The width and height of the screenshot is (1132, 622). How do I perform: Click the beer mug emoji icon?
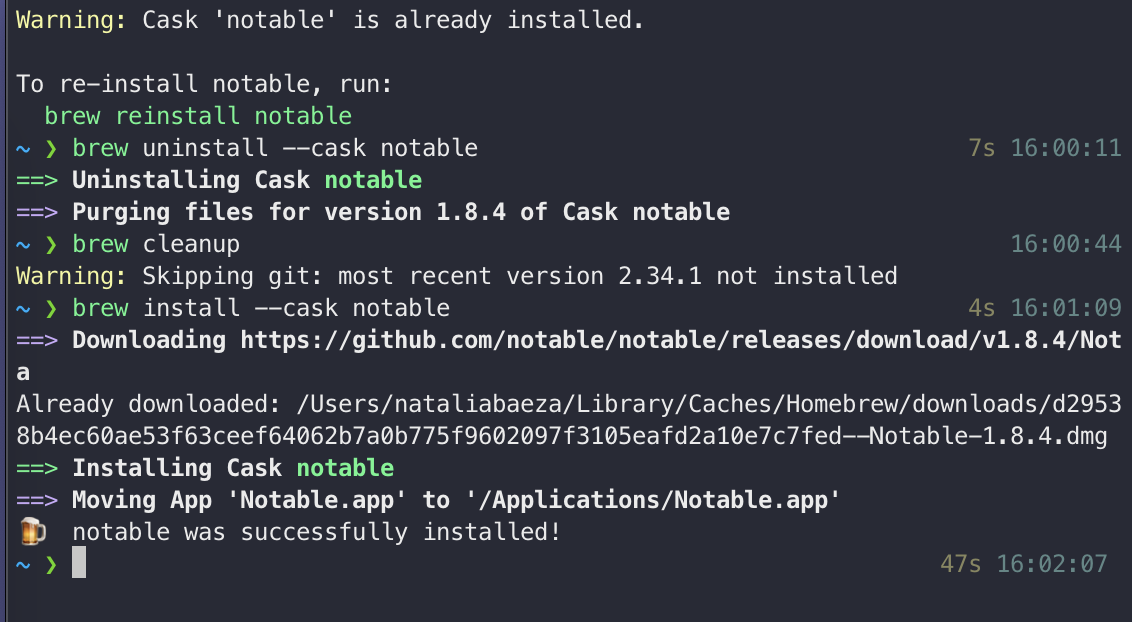pos(32,531)
